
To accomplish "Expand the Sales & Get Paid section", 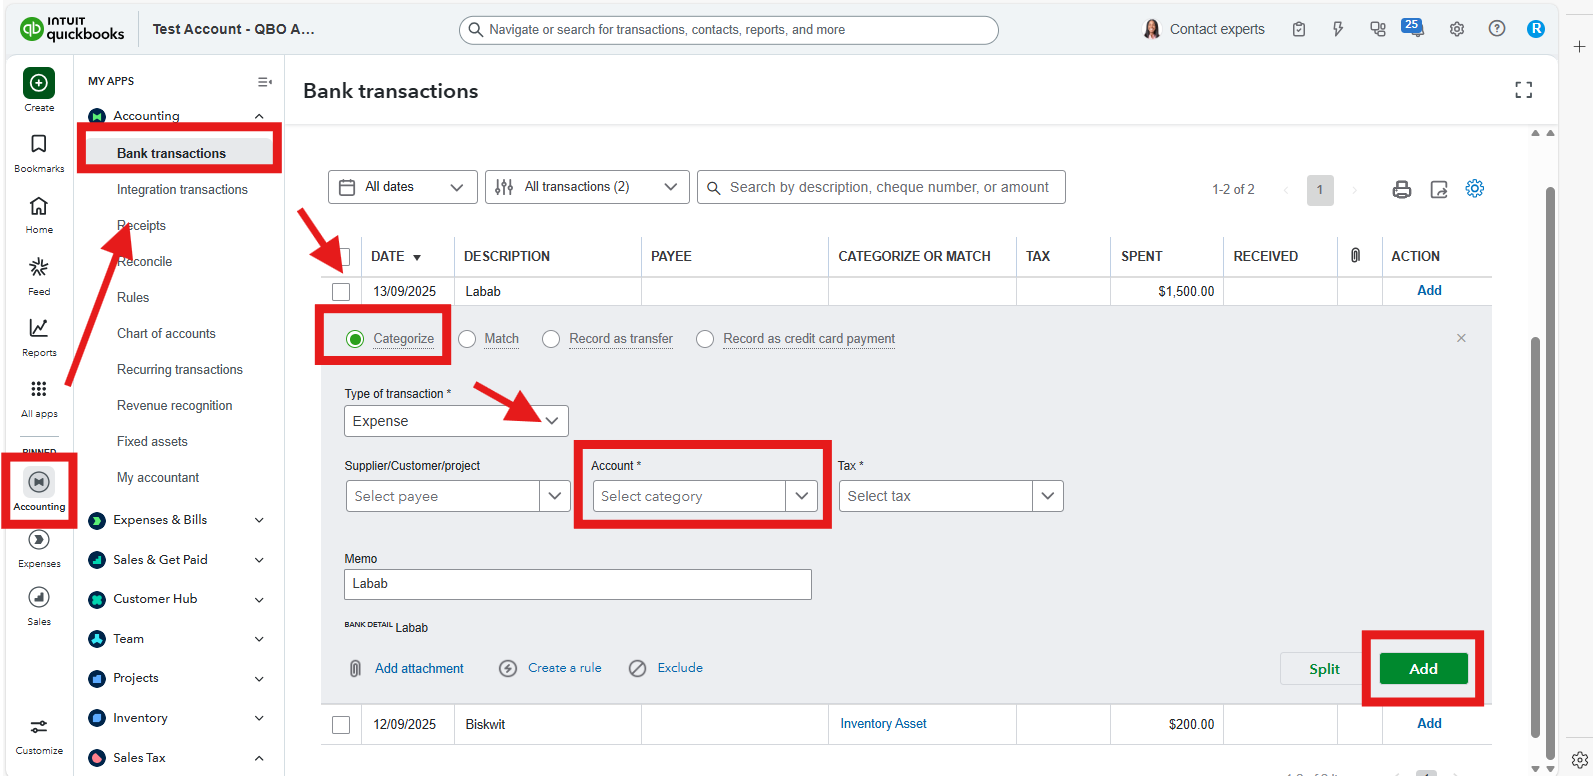I will tap(260, 560).
